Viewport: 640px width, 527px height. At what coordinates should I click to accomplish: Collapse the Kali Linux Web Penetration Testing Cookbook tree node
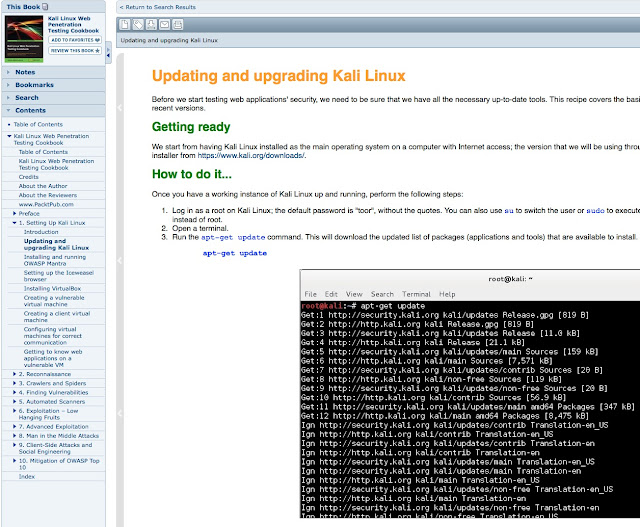coord(9,136)
